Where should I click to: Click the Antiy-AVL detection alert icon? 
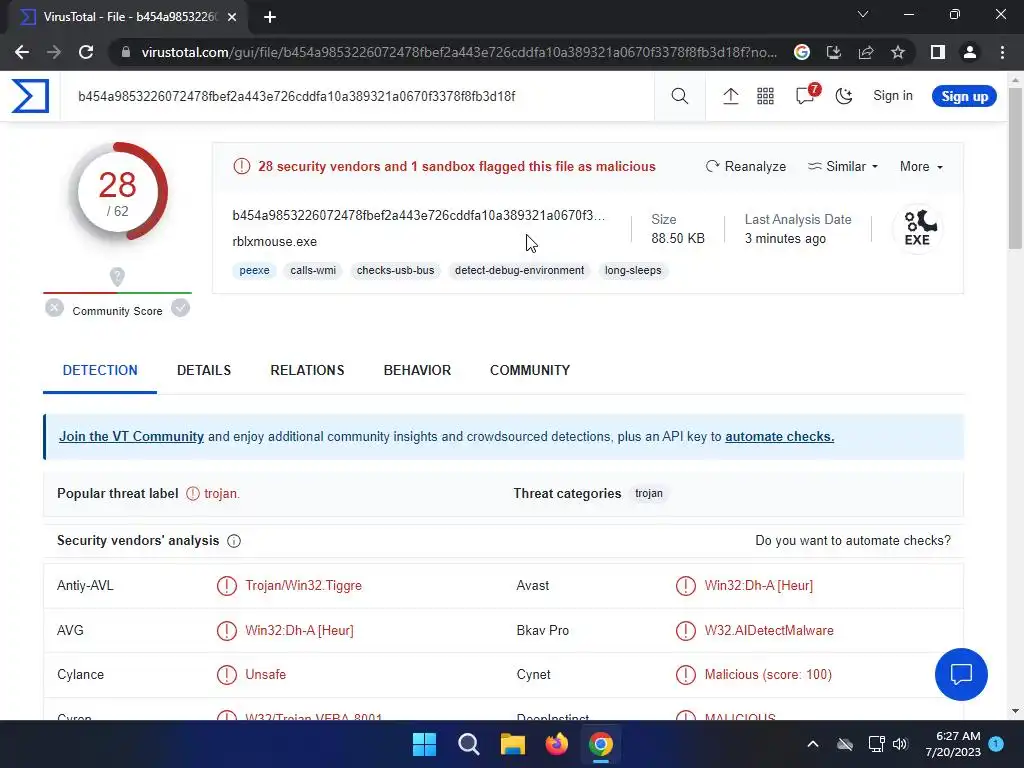[227, 586]
